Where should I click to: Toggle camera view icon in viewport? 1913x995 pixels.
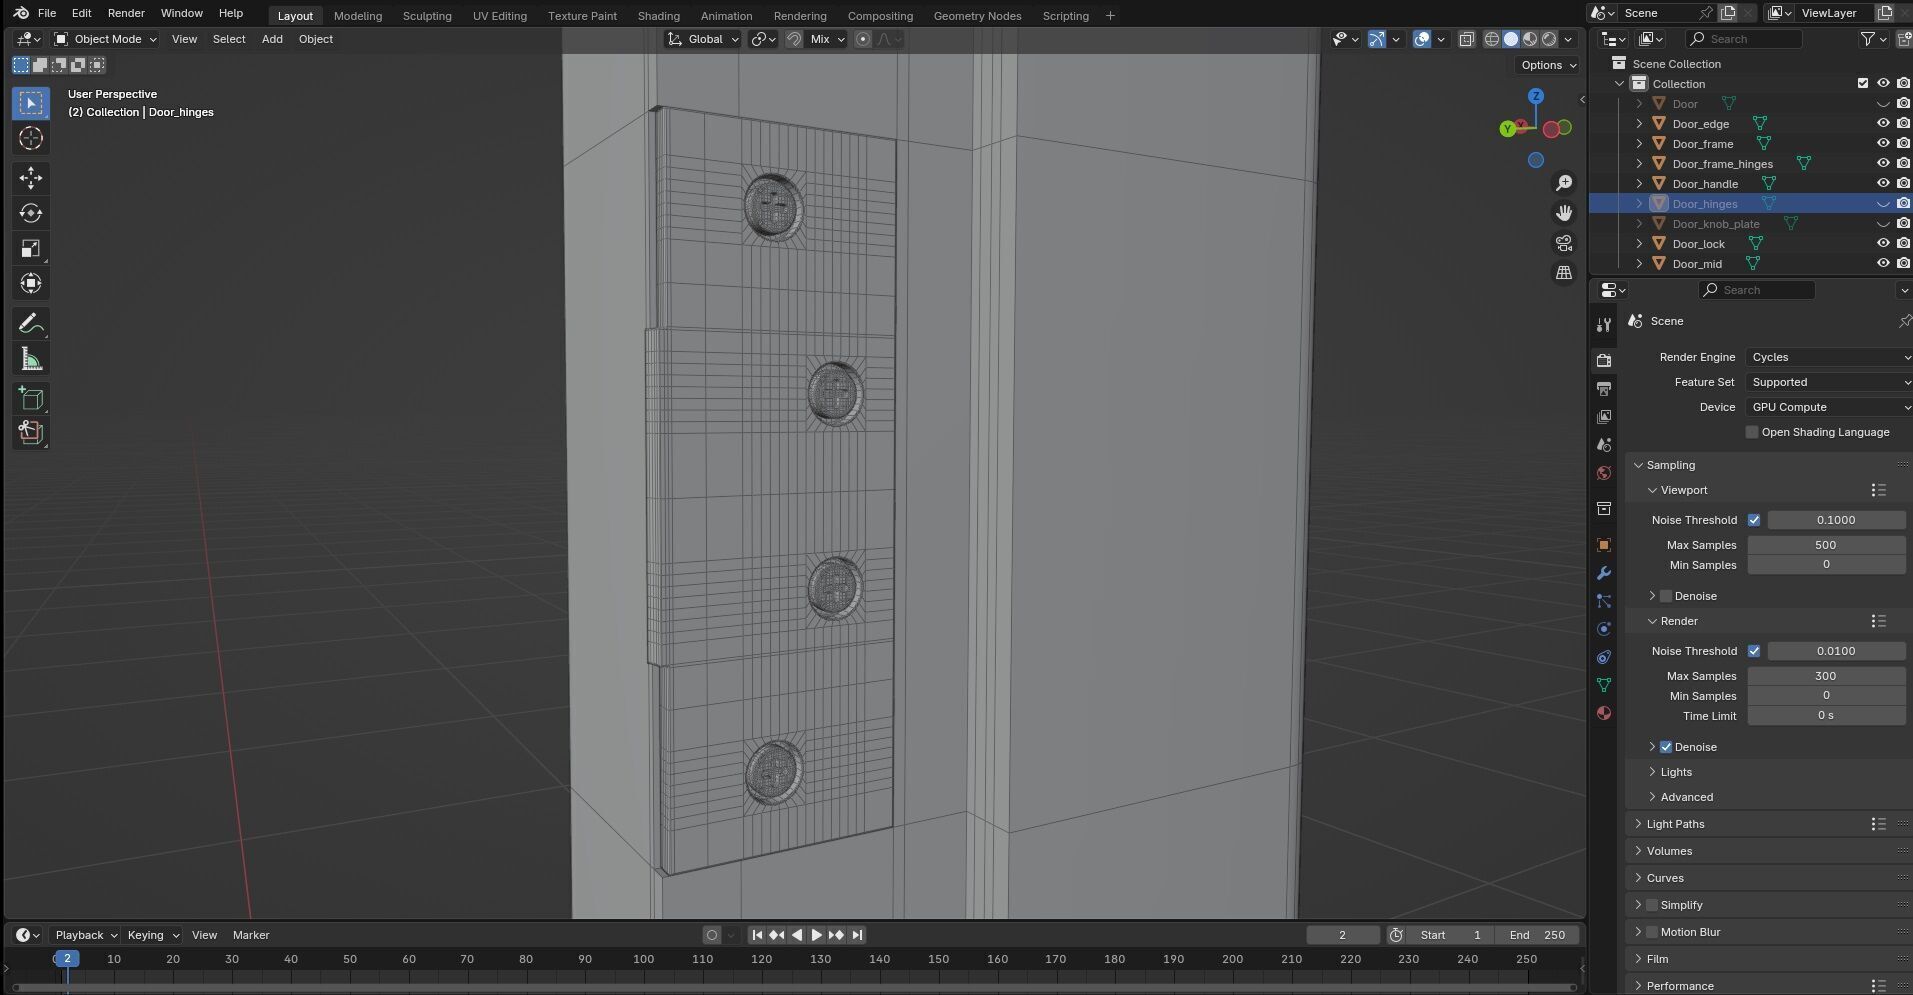1564,243
